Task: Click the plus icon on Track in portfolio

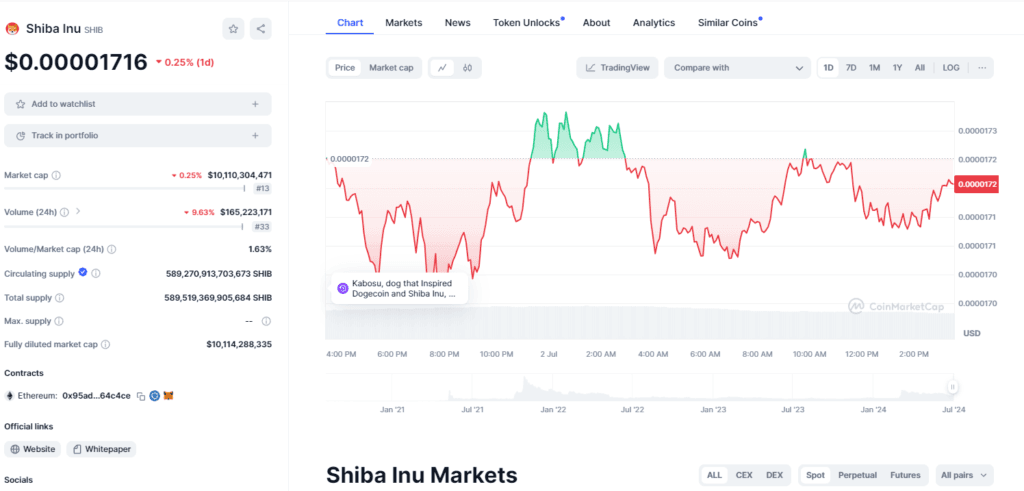Action: tap(255, 136)
